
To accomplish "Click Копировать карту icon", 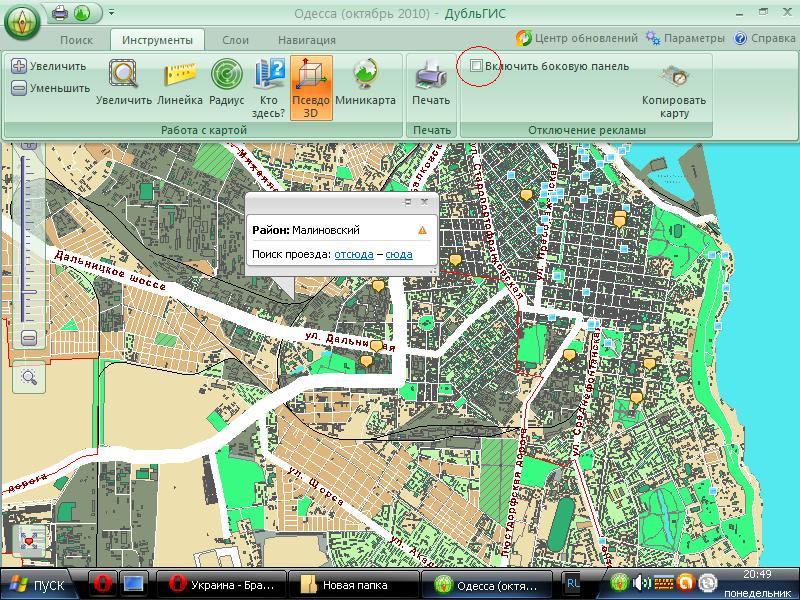I will (x=674, y=82).
